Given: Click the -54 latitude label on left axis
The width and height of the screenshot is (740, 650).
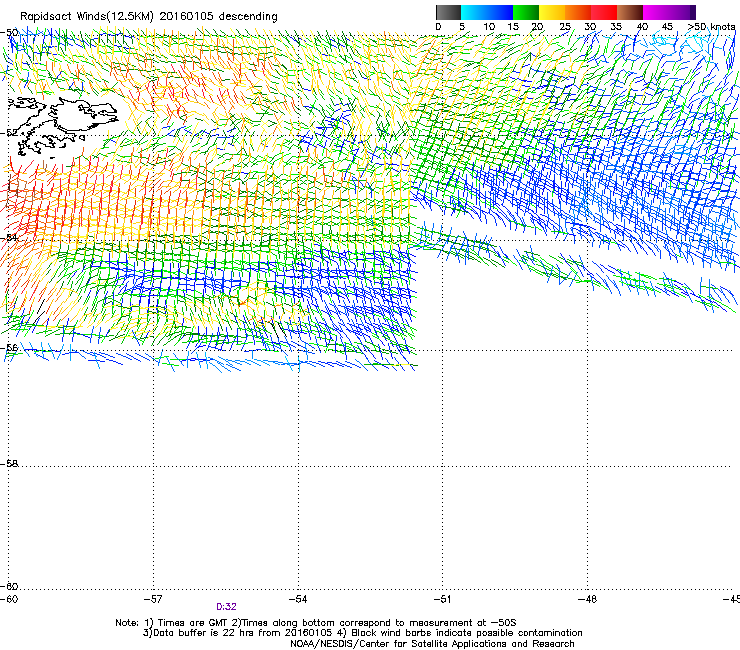Looking at the screenshot, I should coord(9,237).
